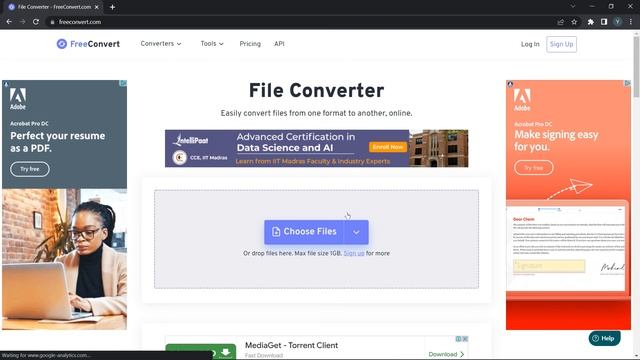This screenshot has height=360, width=640.
Task: Click the 'File Converter' heading
Action: pos(316,91)
